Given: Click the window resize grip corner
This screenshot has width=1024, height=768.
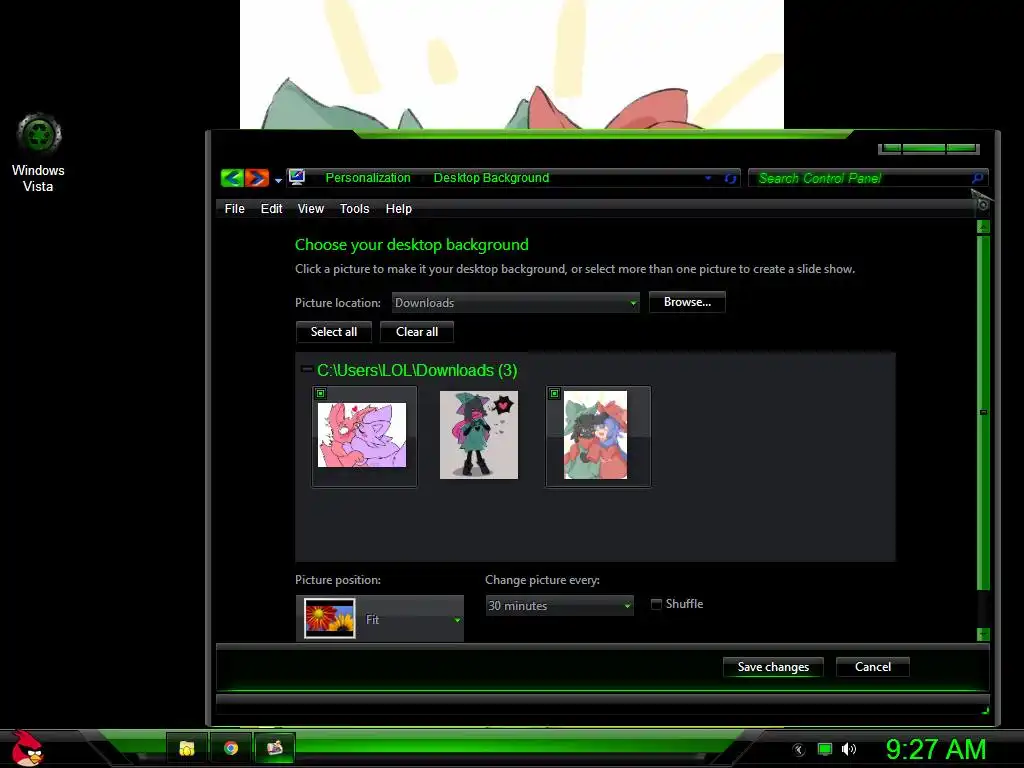Looking at the screenshot, I should pos(985,711).
